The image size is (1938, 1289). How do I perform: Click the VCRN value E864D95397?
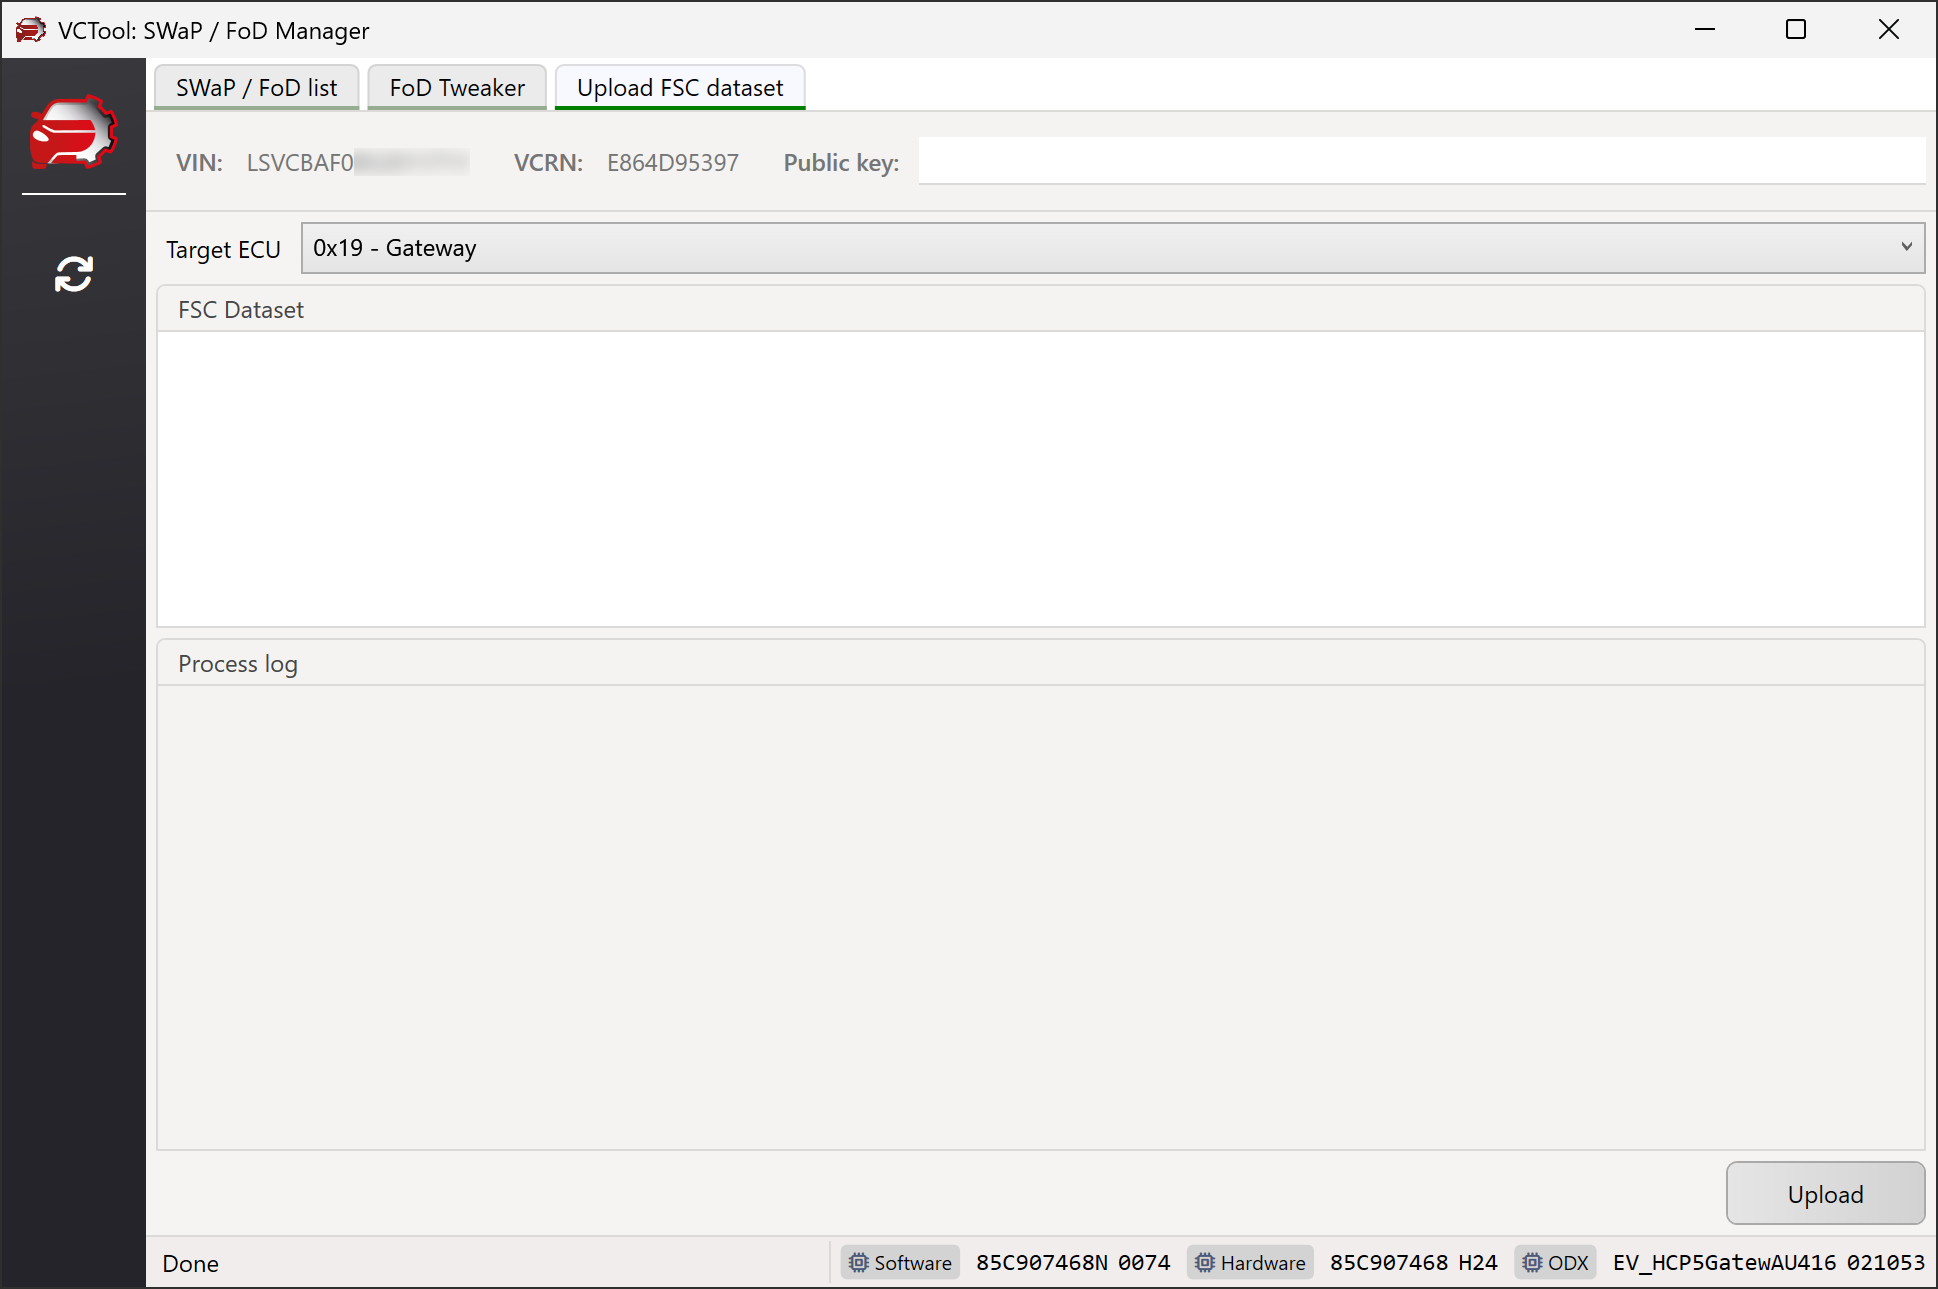672,163
